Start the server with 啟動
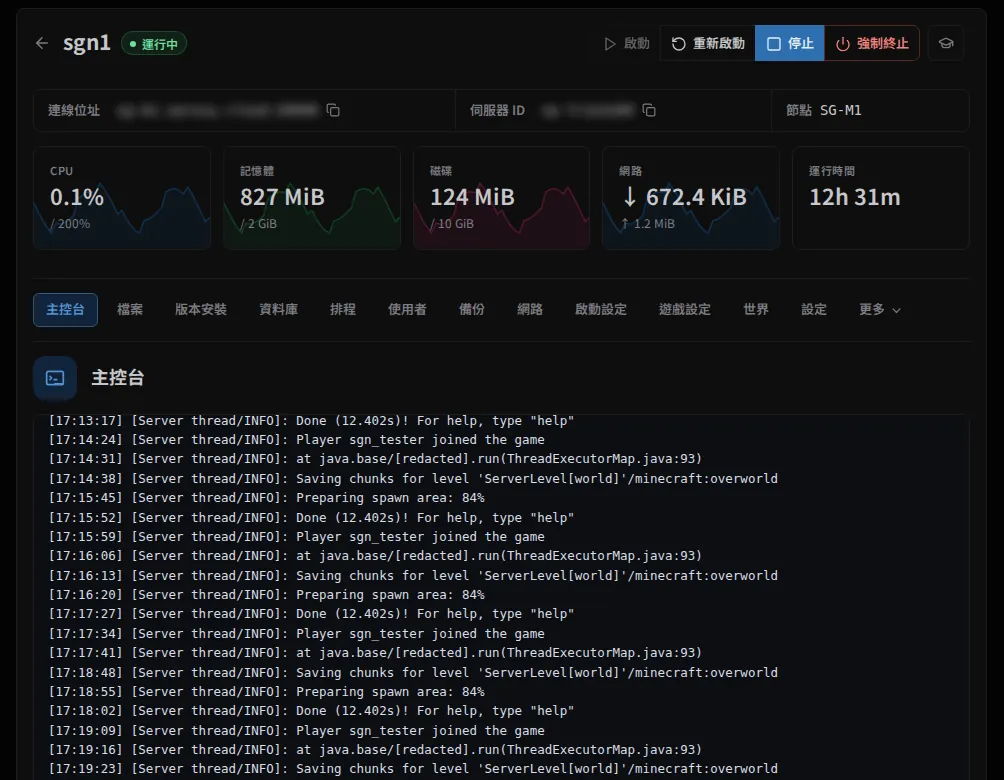The height and width of the screenshot is (780, 1004). coord(627,44)
